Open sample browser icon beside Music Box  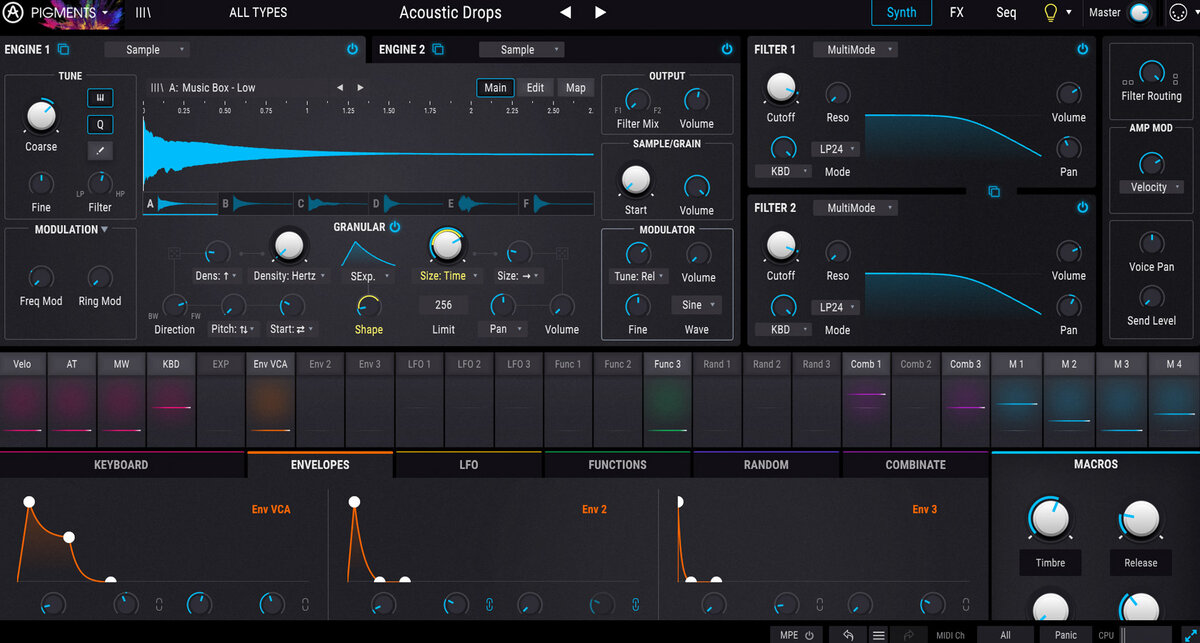point(157,88)
